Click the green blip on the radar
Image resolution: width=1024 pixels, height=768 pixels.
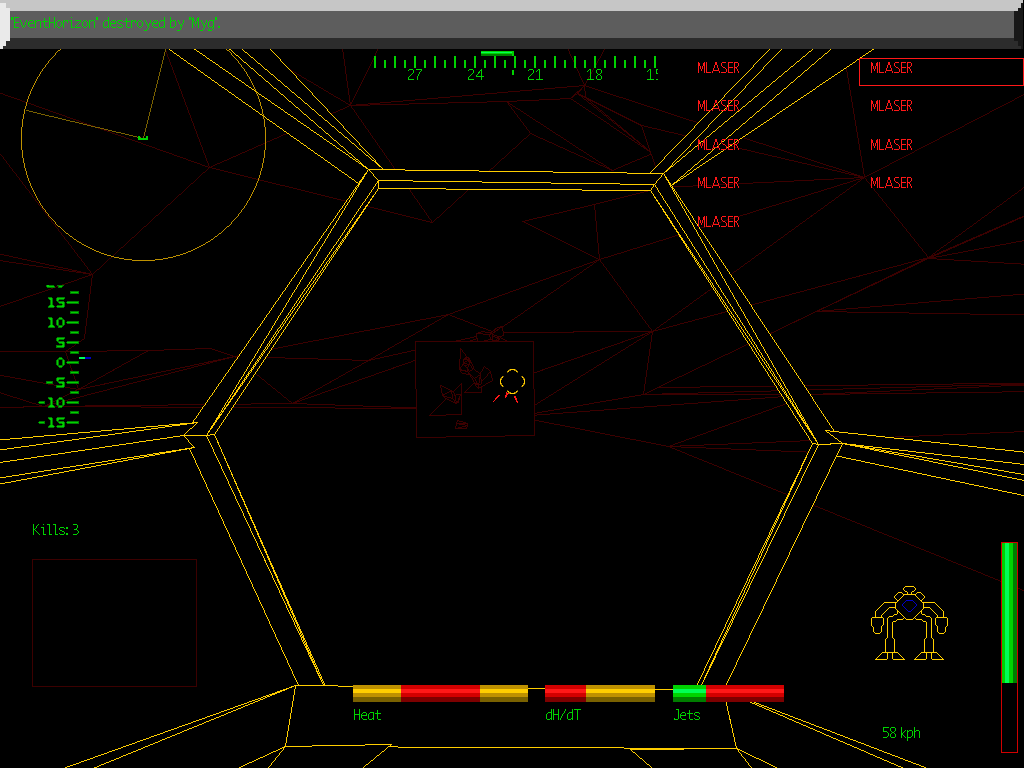[143, 137]
